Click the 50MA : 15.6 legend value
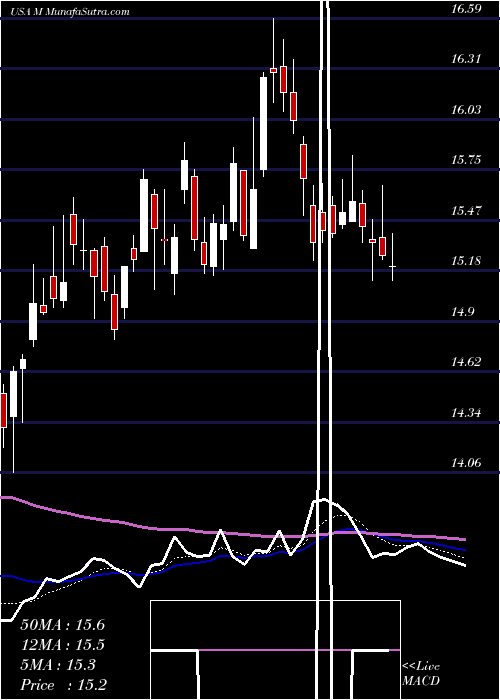The image size is (500, 700). [x=63, y=625]
